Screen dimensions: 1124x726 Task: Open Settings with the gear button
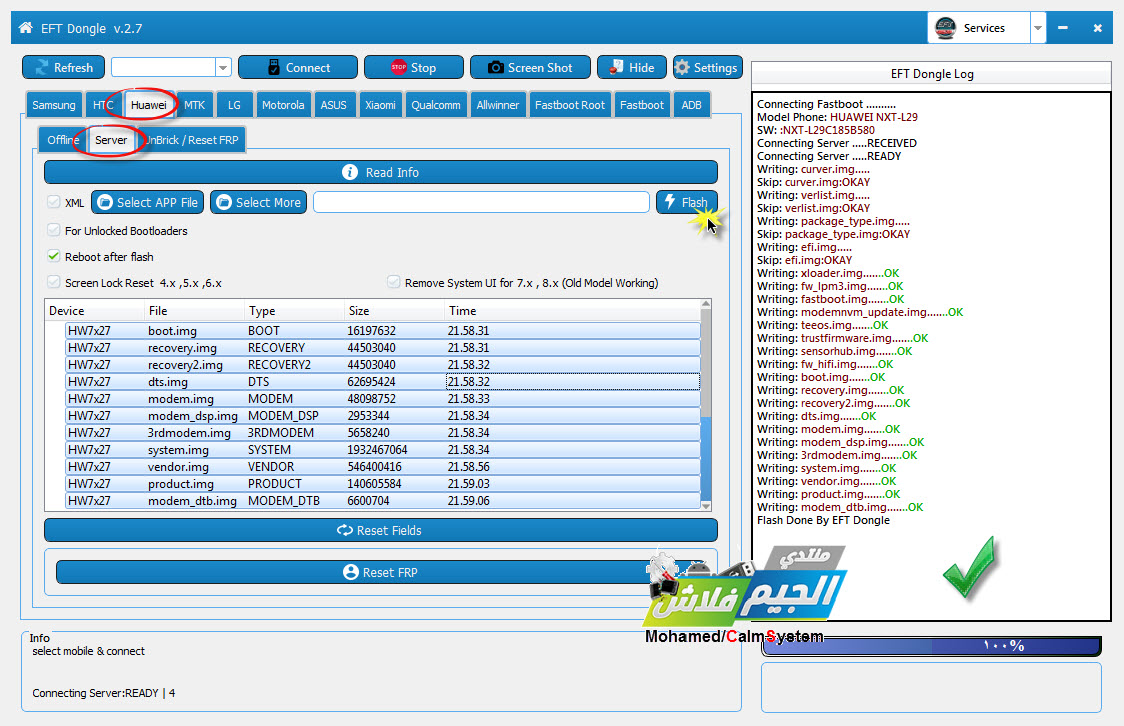pyautogui.click(x=708, y=67)
